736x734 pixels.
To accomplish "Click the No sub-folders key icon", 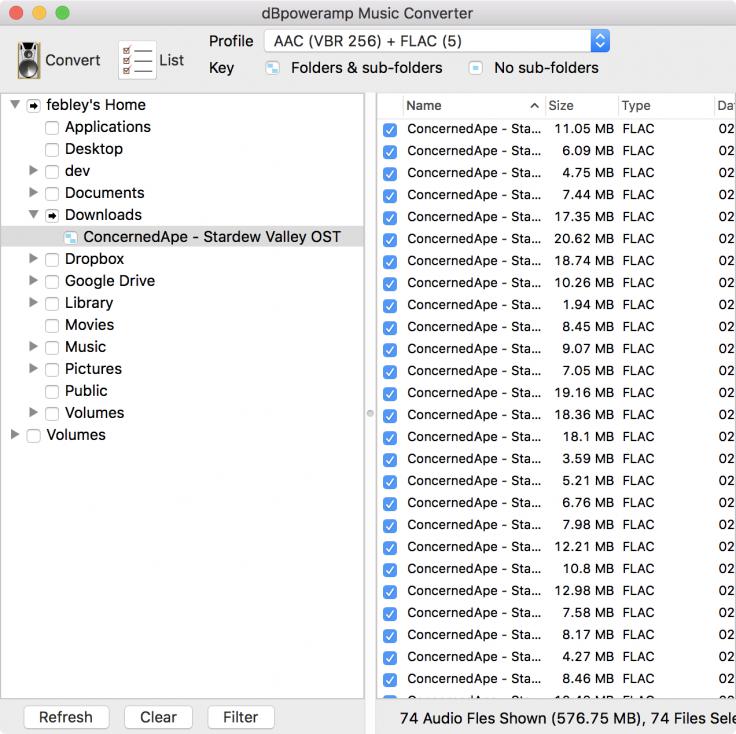I will (x=476, y=68).
